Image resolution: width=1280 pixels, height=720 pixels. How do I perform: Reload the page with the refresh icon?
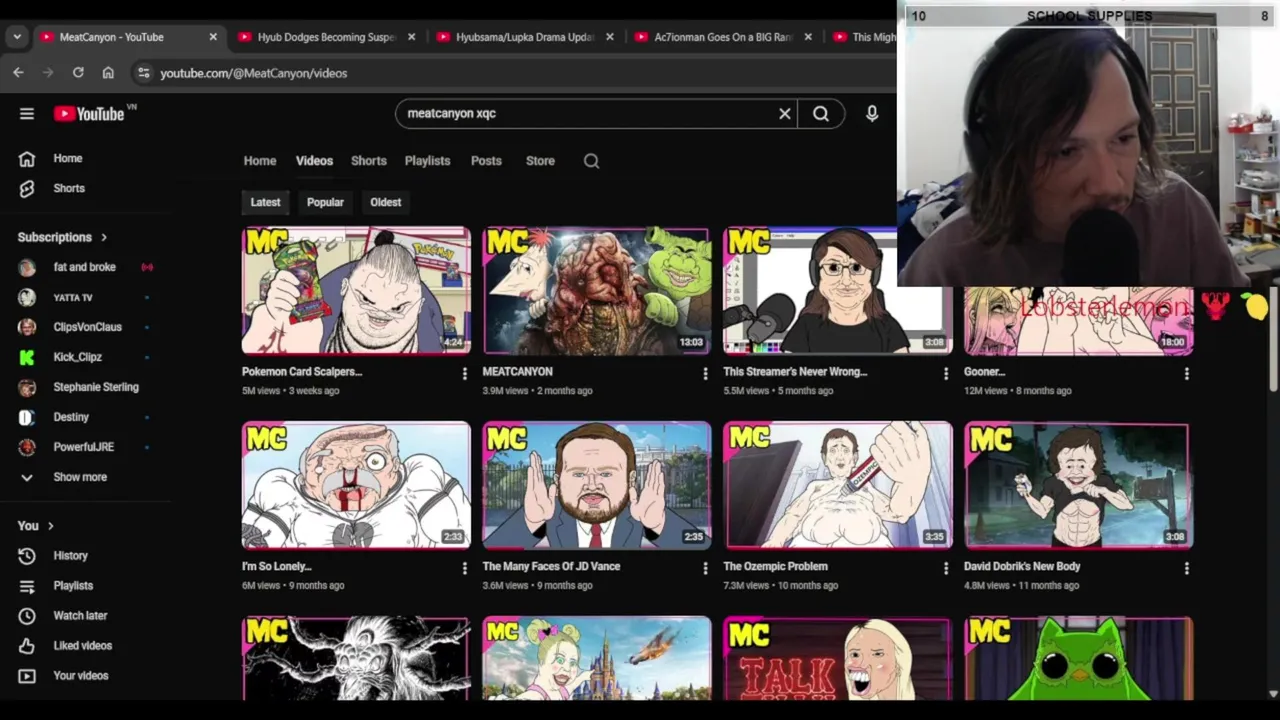point(78,73)
